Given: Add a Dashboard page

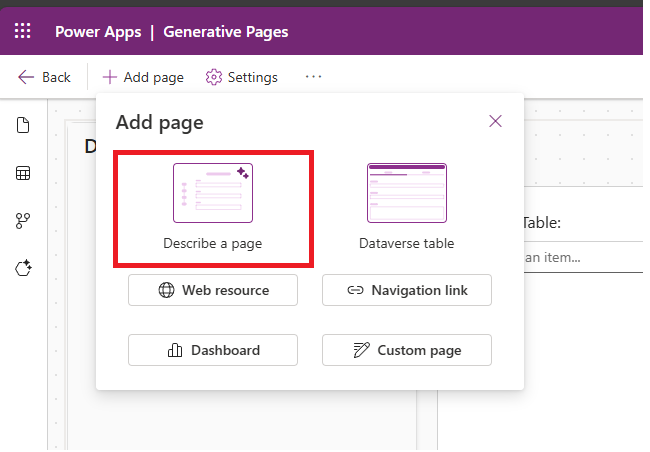Looking at the screenshot, I should point(213,350).
